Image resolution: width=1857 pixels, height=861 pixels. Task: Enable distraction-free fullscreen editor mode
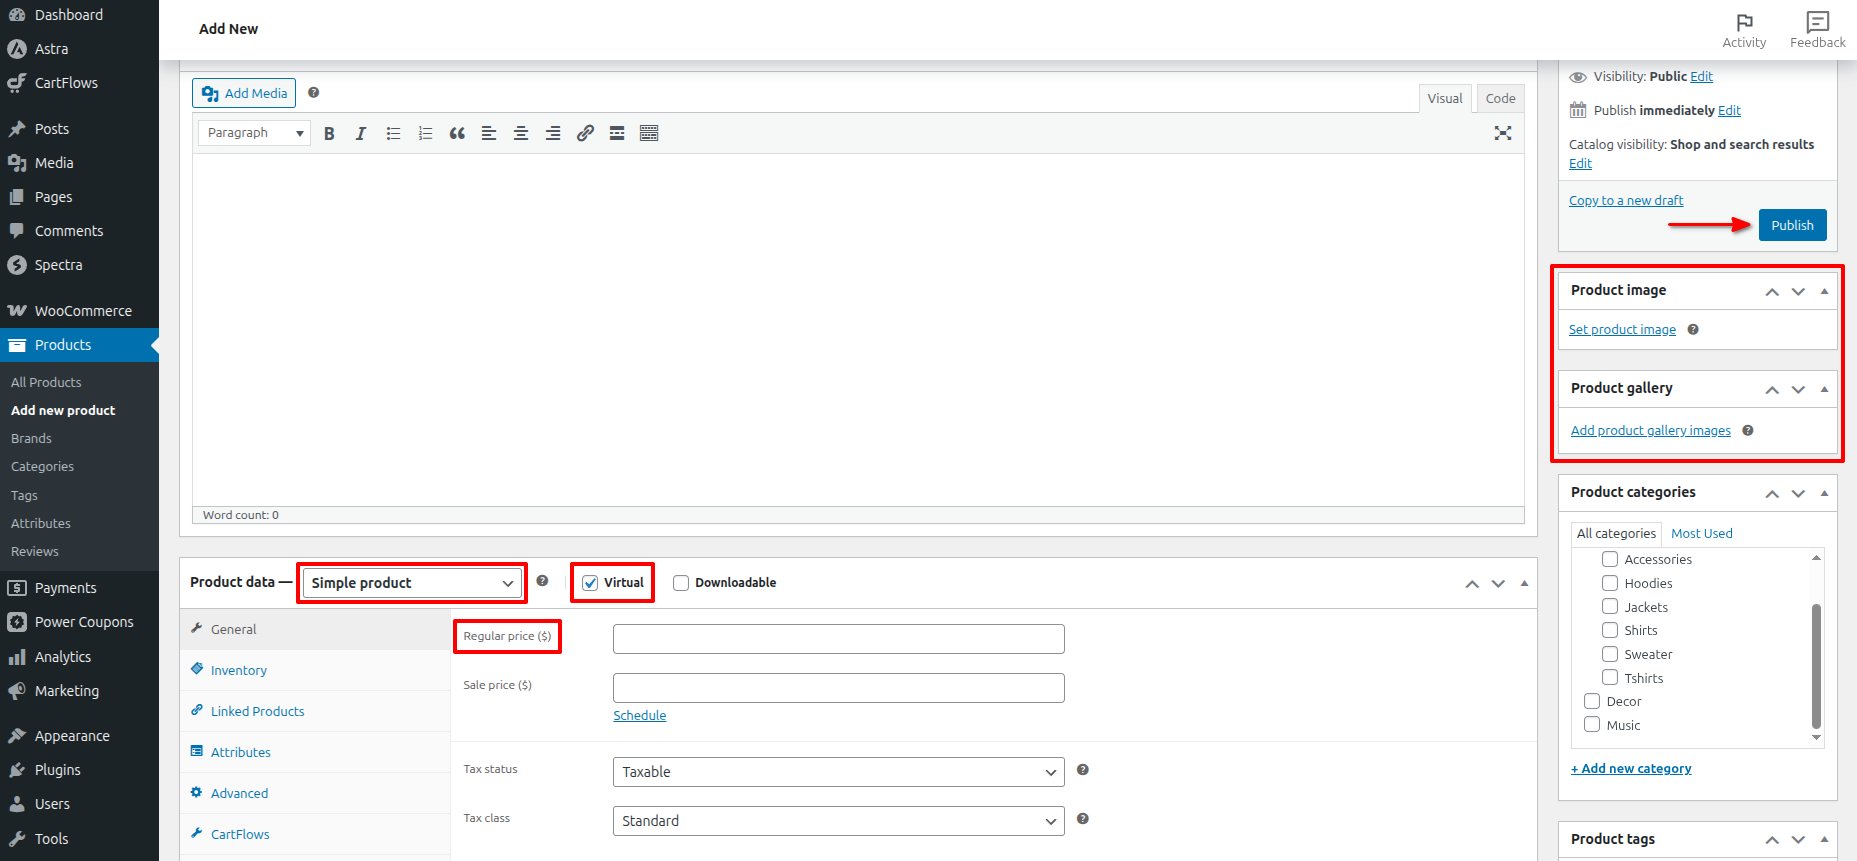[x=1503, y=133]
